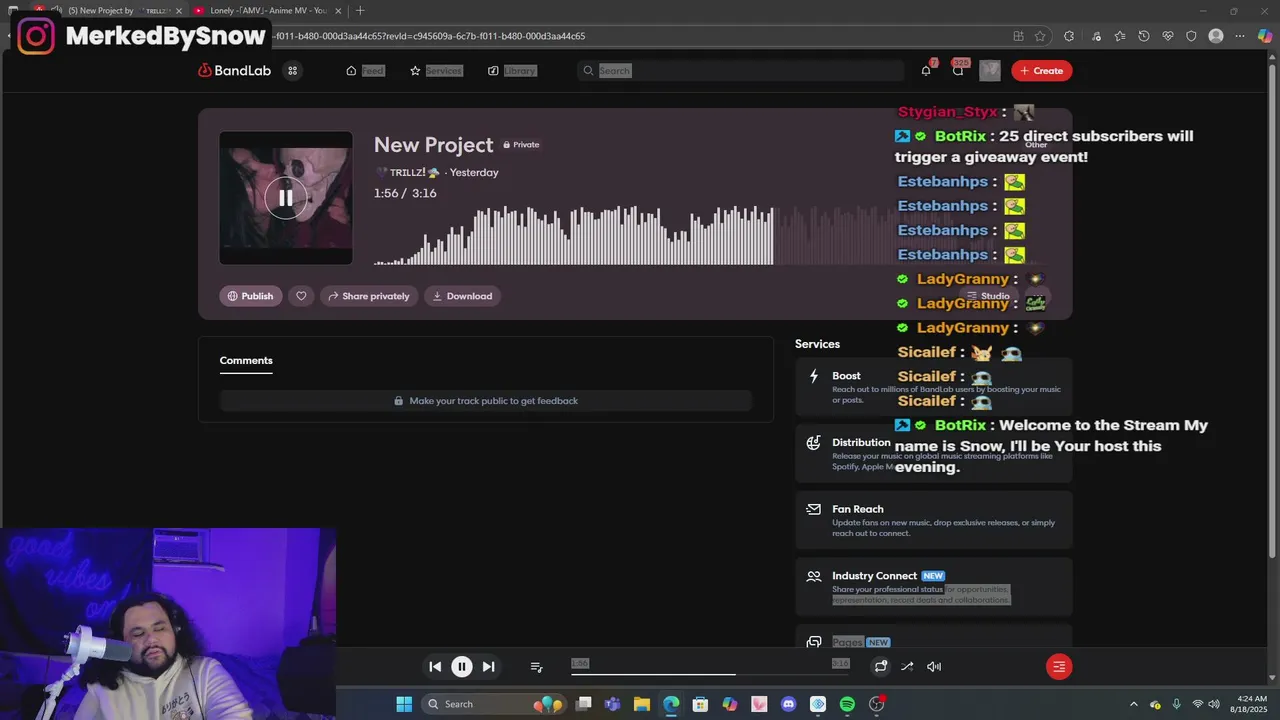Click the red queue panel button
Image resolution: width=1280 pixels, height=720 pixels.
(1059, 667)
